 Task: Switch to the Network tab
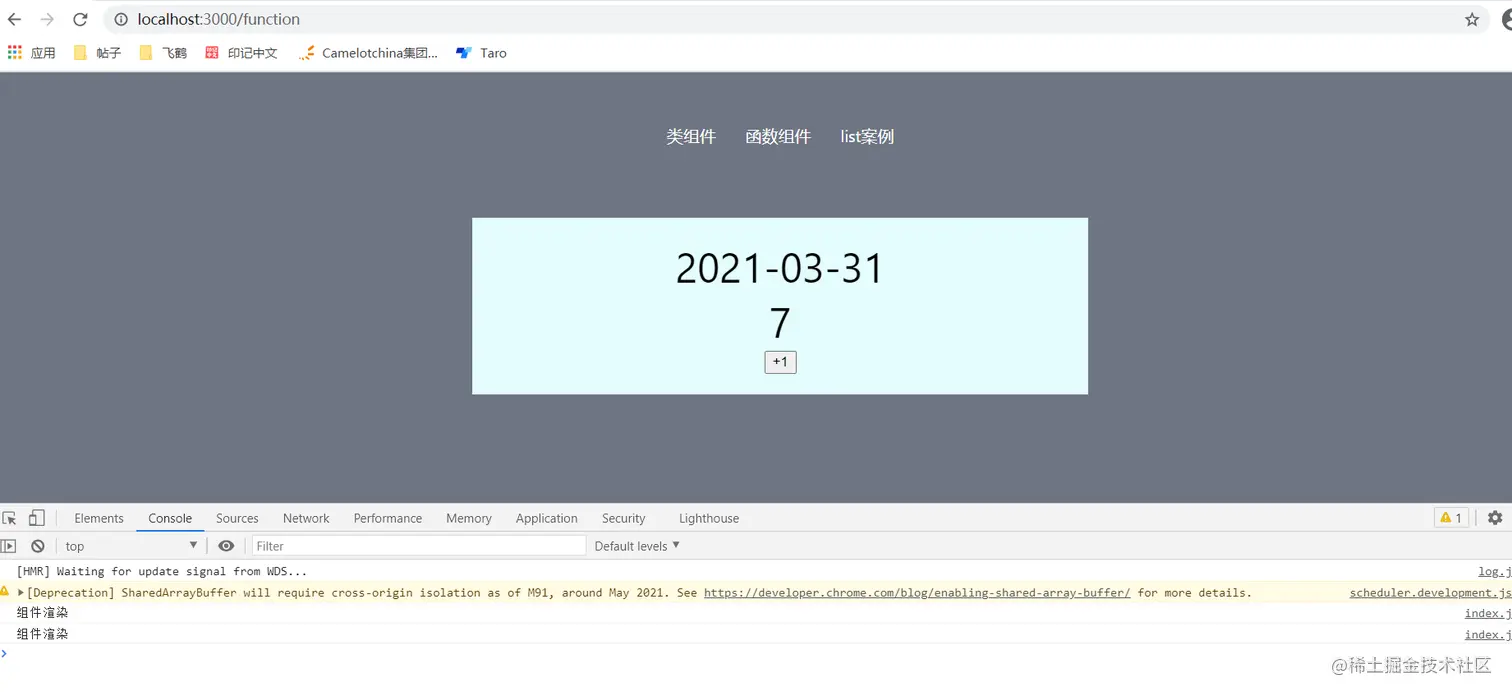(x=306, y=518)
